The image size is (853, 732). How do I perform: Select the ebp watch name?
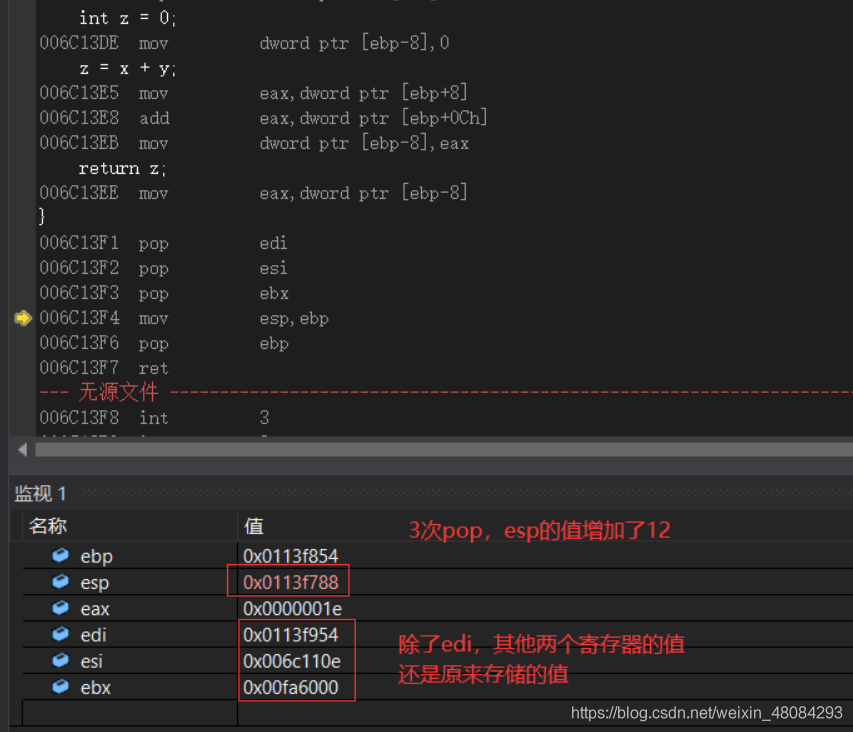pyautogui.click(x=96, y=557)
